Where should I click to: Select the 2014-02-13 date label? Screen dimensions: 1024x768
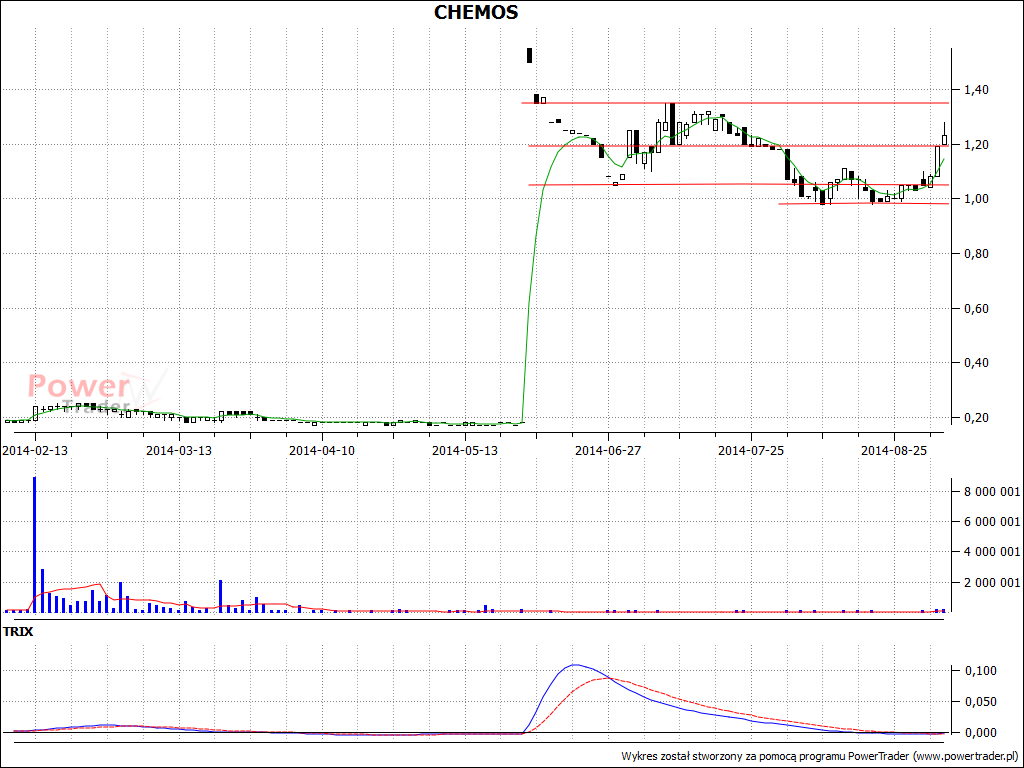(35, 451)
